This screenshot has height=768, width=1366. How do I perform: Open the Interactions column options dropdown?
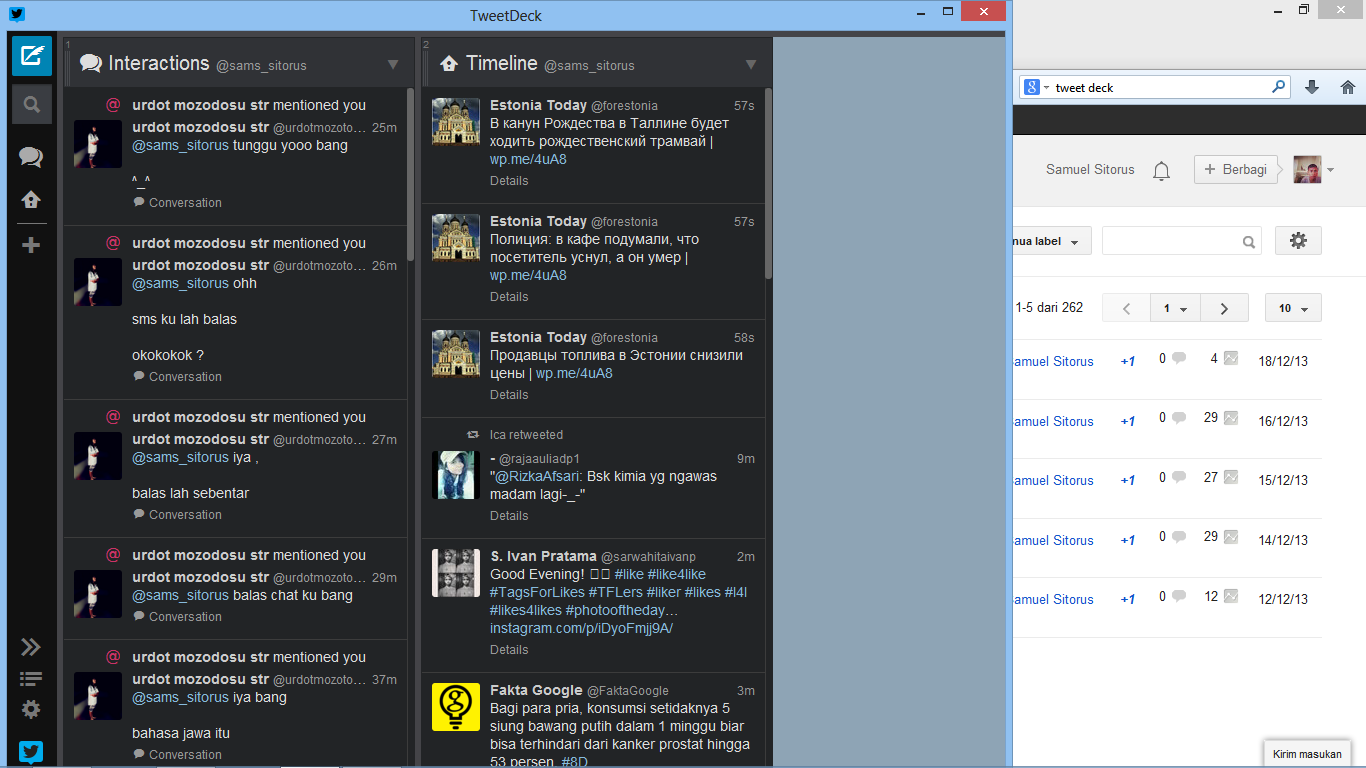[x=392, y=63]
